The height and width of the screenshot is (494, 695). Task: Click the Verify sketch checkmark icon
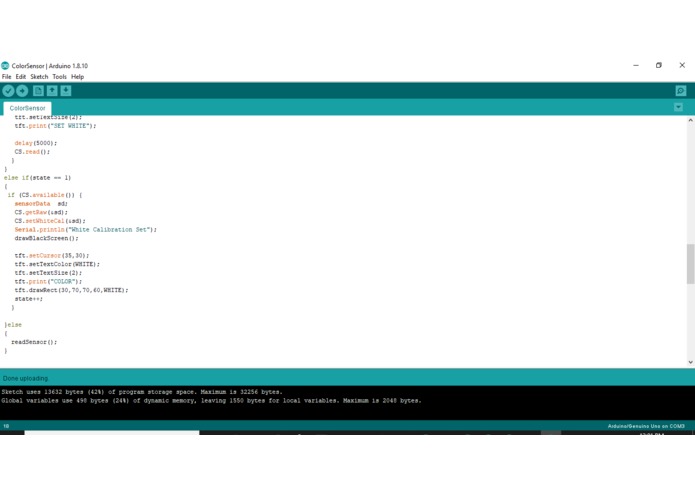[x=8, y=91]
